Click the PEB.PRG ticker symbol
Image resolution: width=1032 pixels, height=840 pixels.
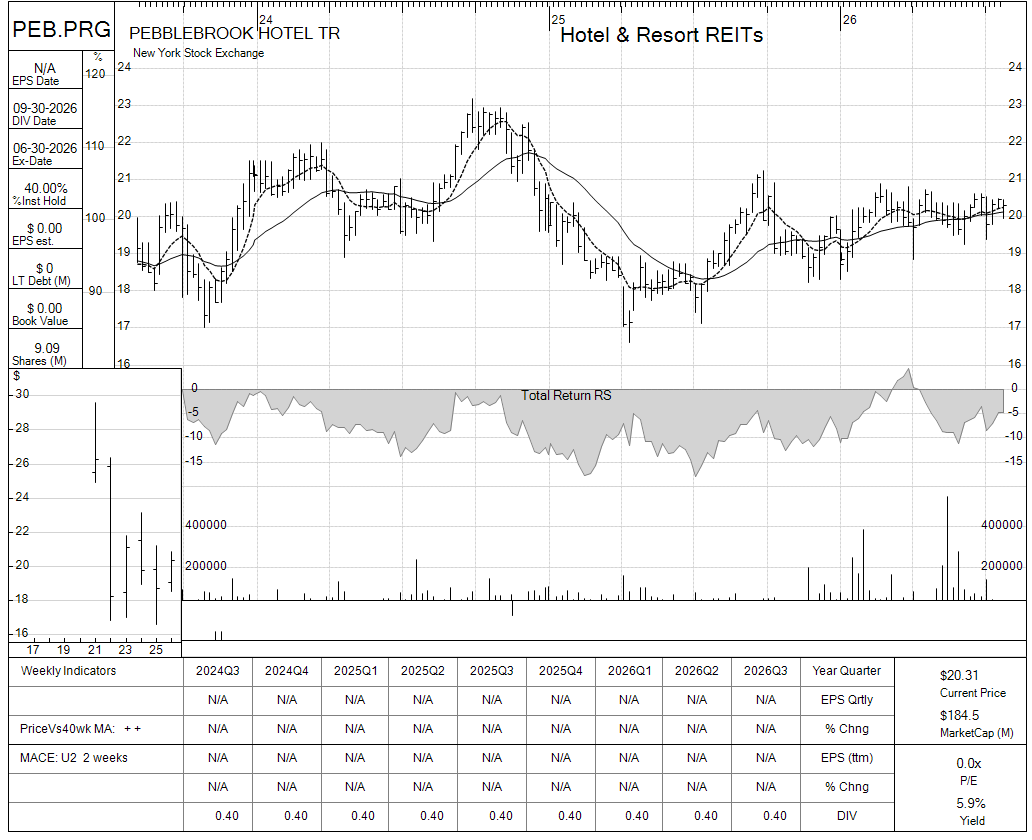pos(61,30)
